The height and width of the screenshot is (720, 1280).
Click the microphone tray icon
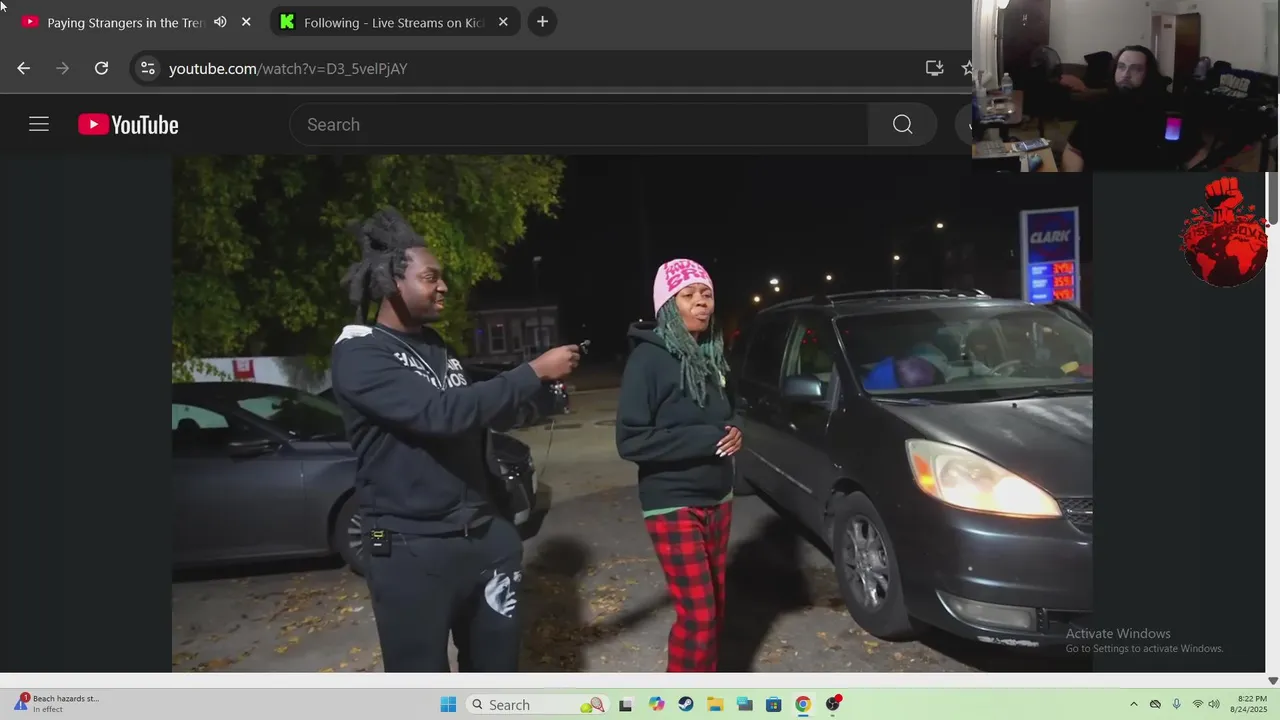(1176, 704)
